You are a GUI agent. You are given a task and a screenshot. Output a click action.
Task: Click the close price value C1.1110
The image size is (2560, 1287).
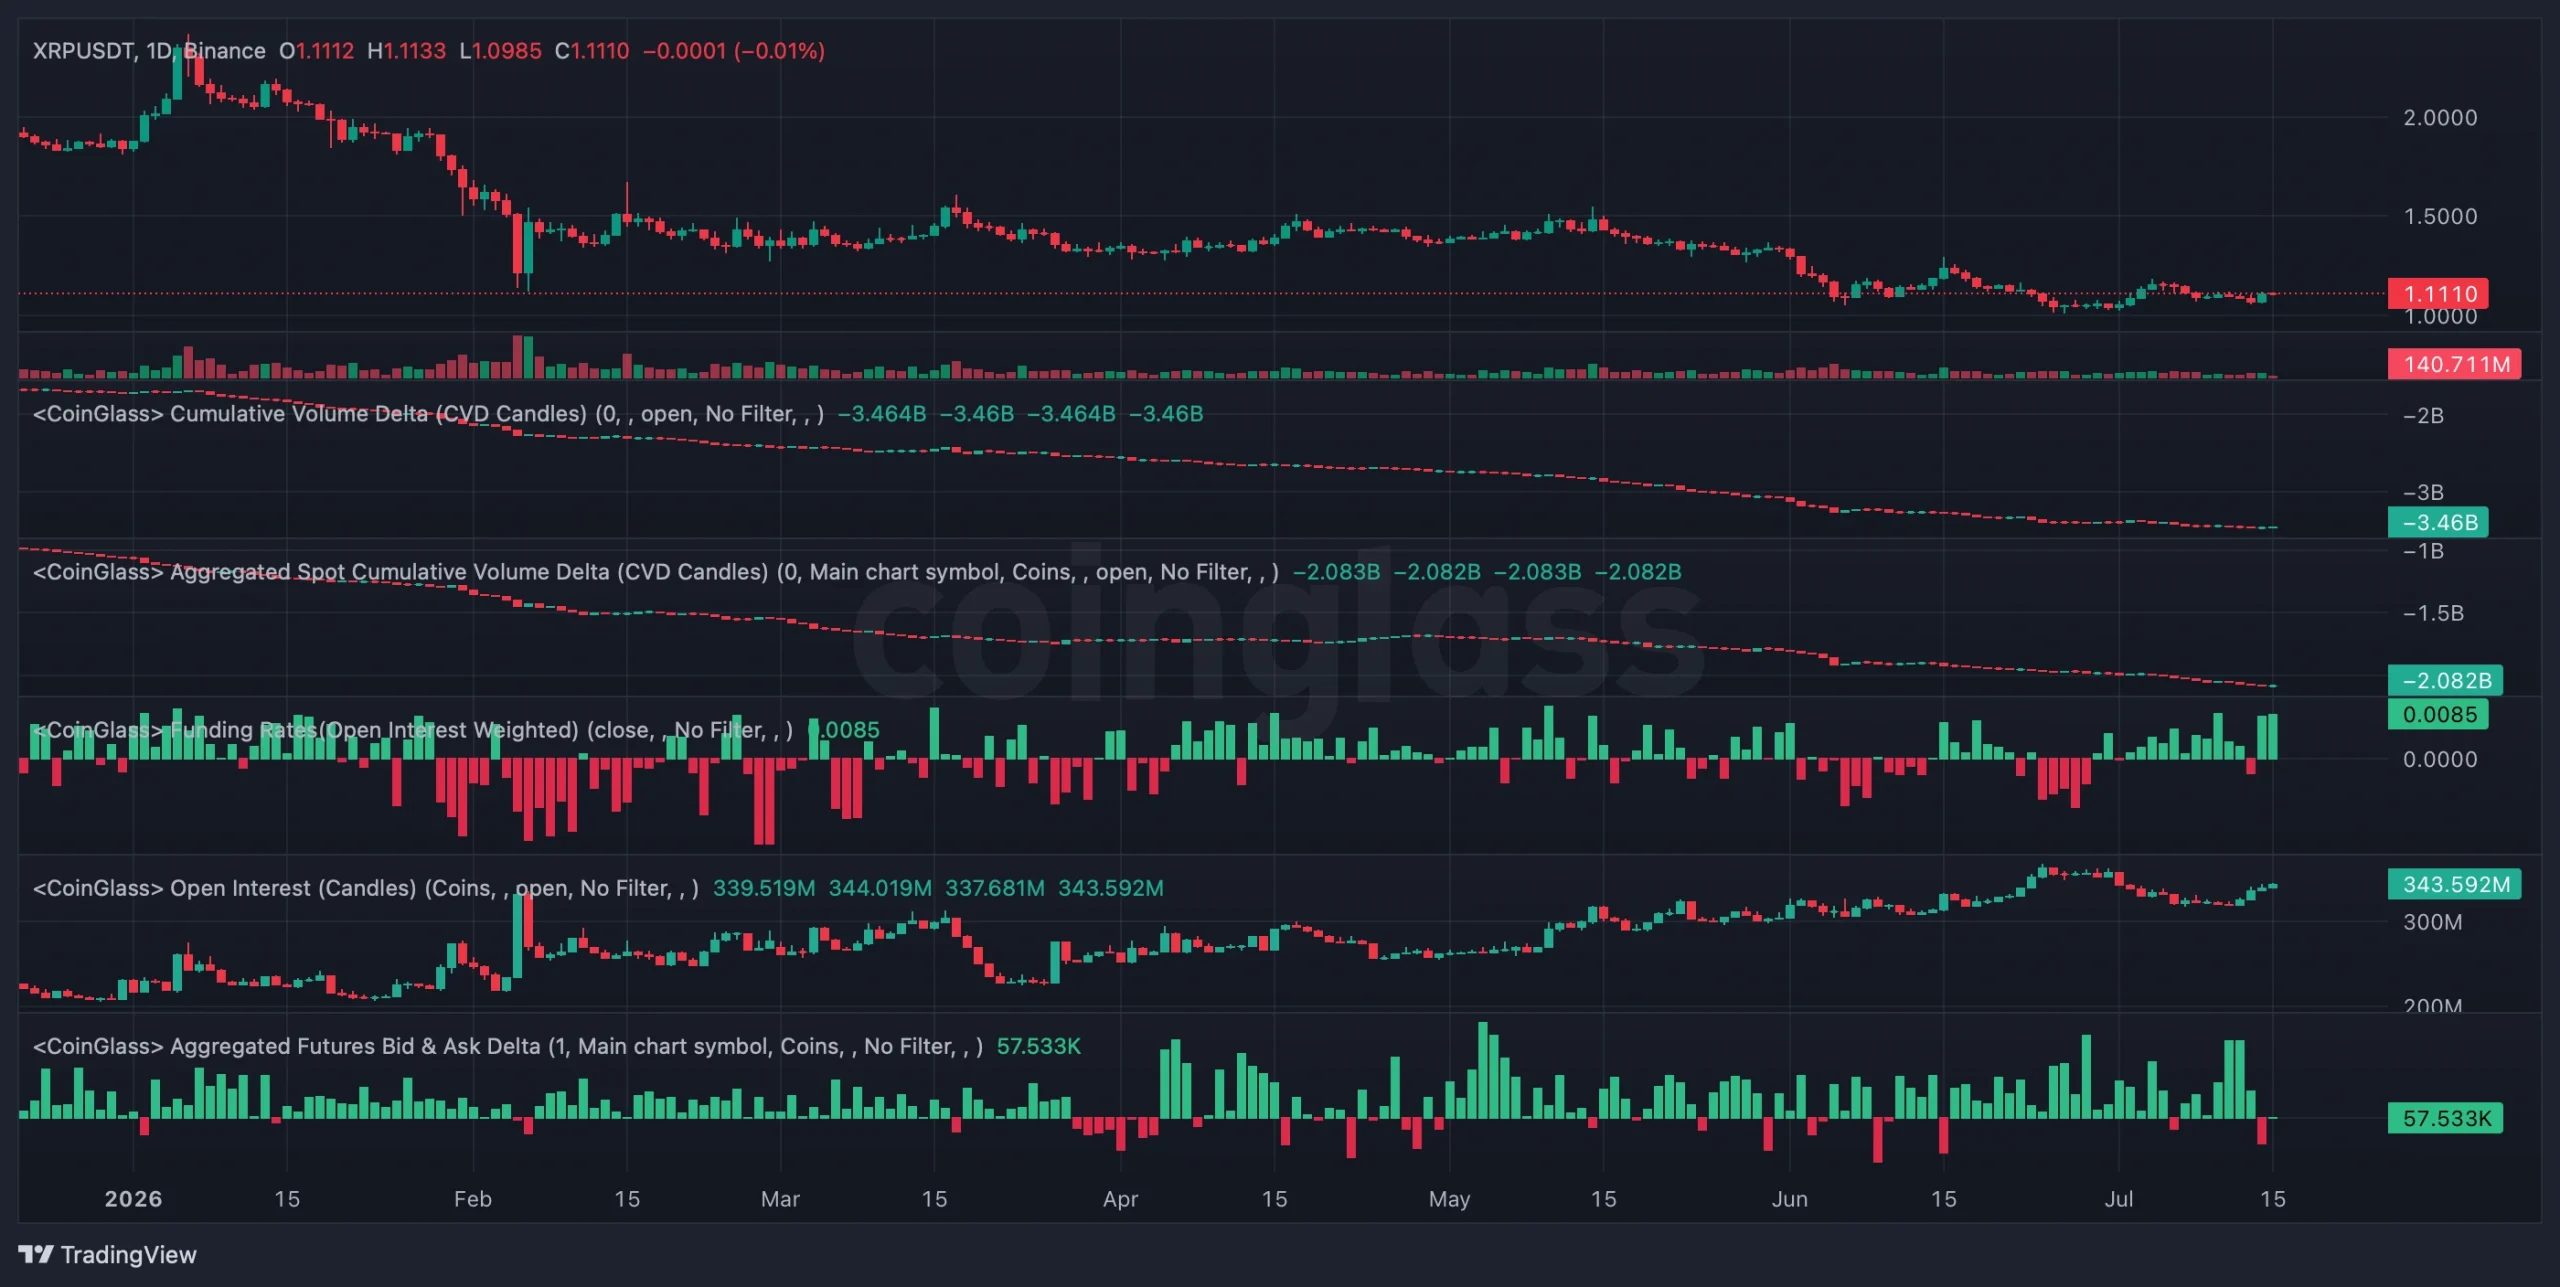click(592, 51)
